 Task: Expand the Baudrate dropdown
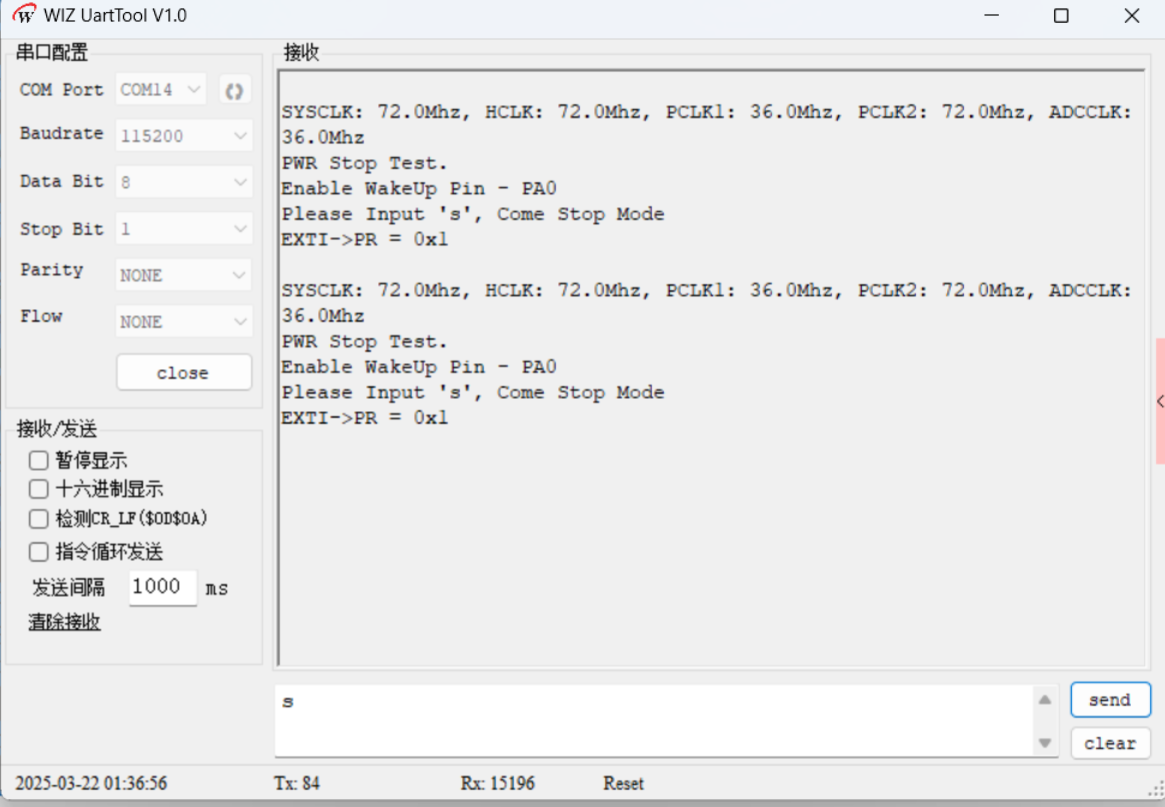(183, 136)
